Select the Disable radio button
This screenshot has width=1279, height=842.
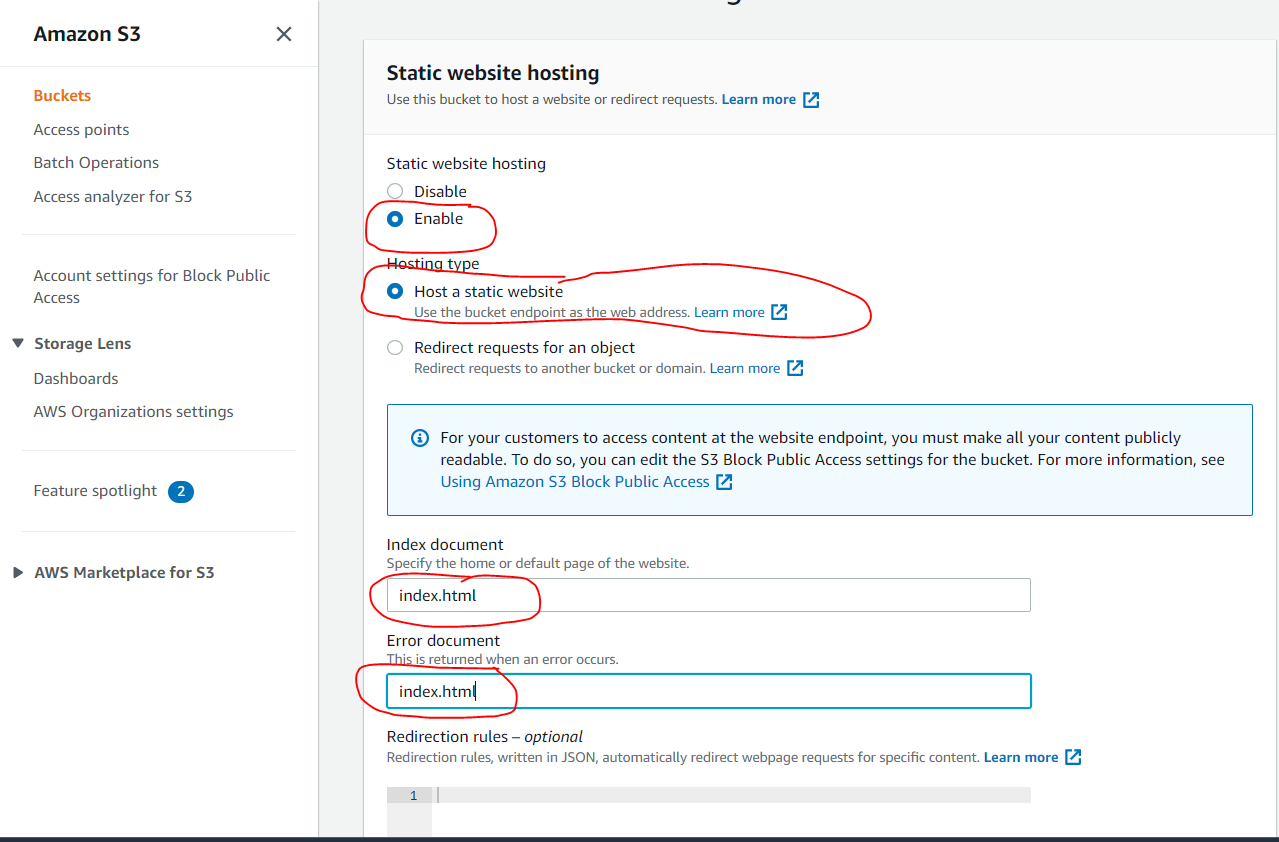395,191
